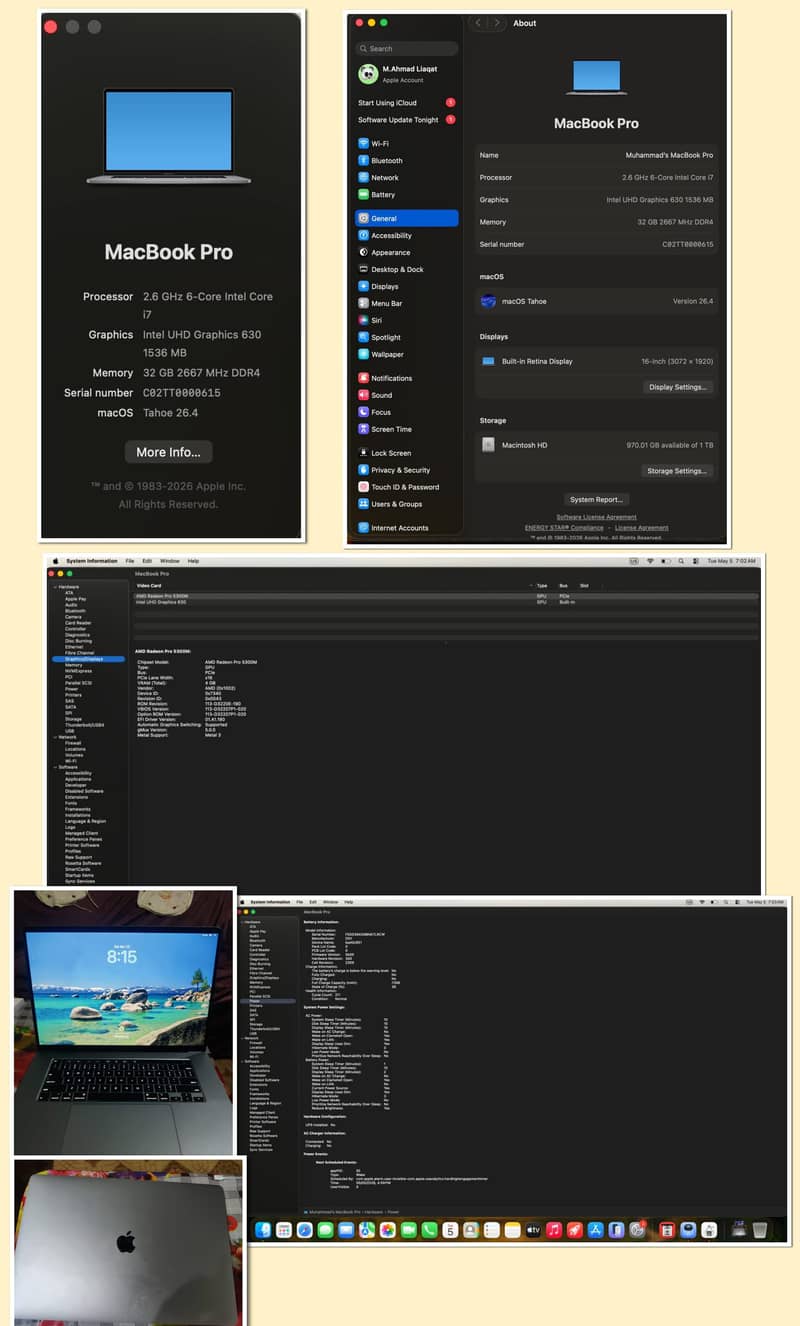The height and width of the screenshot is (1326, 800).
Task: Click the System Report… button
Action: point(596,499)
